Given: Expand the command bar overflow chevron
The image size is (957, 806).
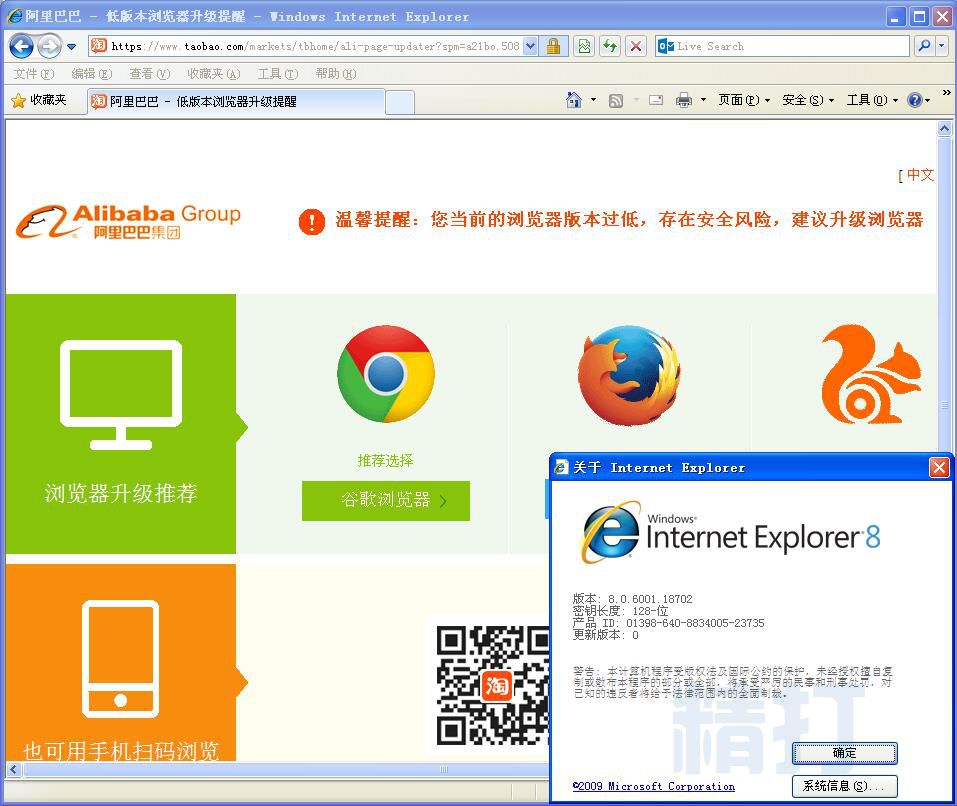Looking at the screenshot, I should 946,93.
